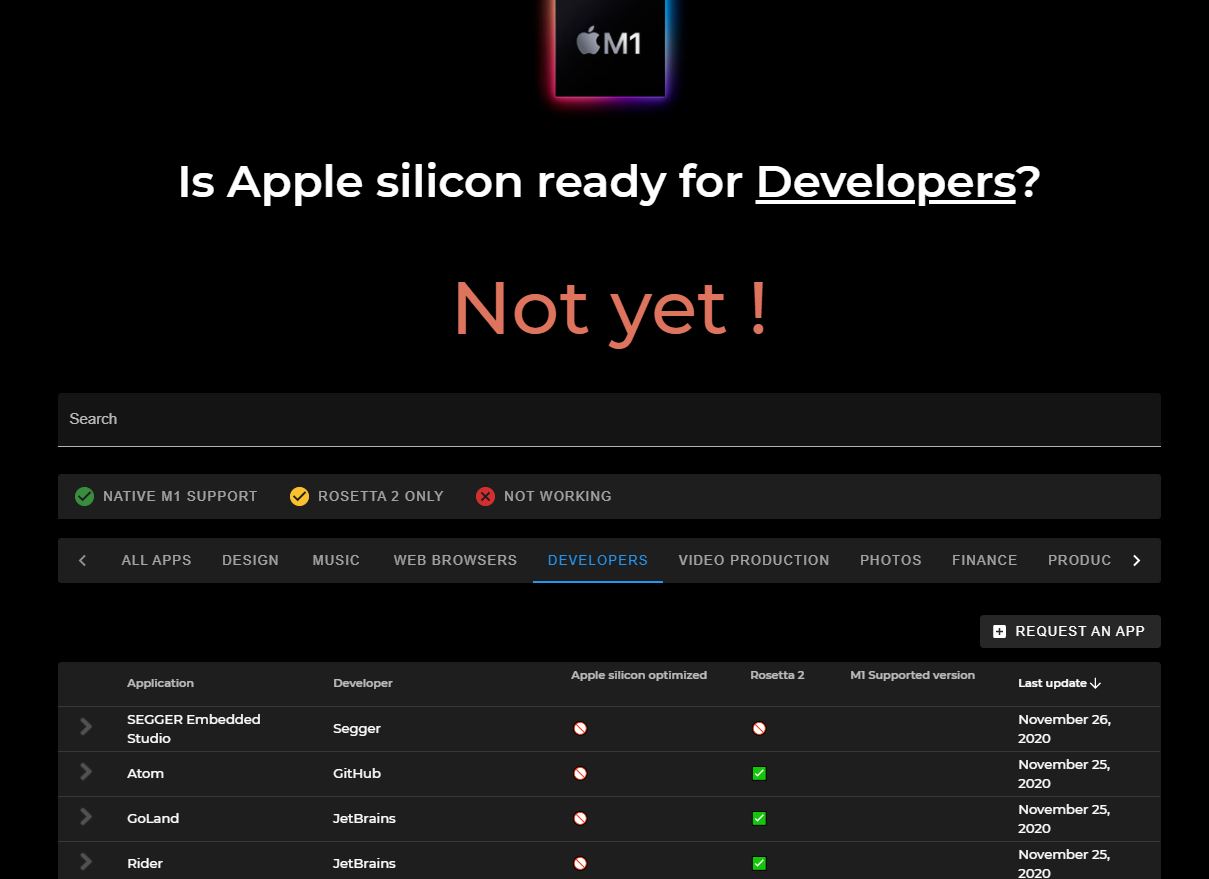Expand the Atom row details
The image size is (1209, 879).
tap(86, 772)
